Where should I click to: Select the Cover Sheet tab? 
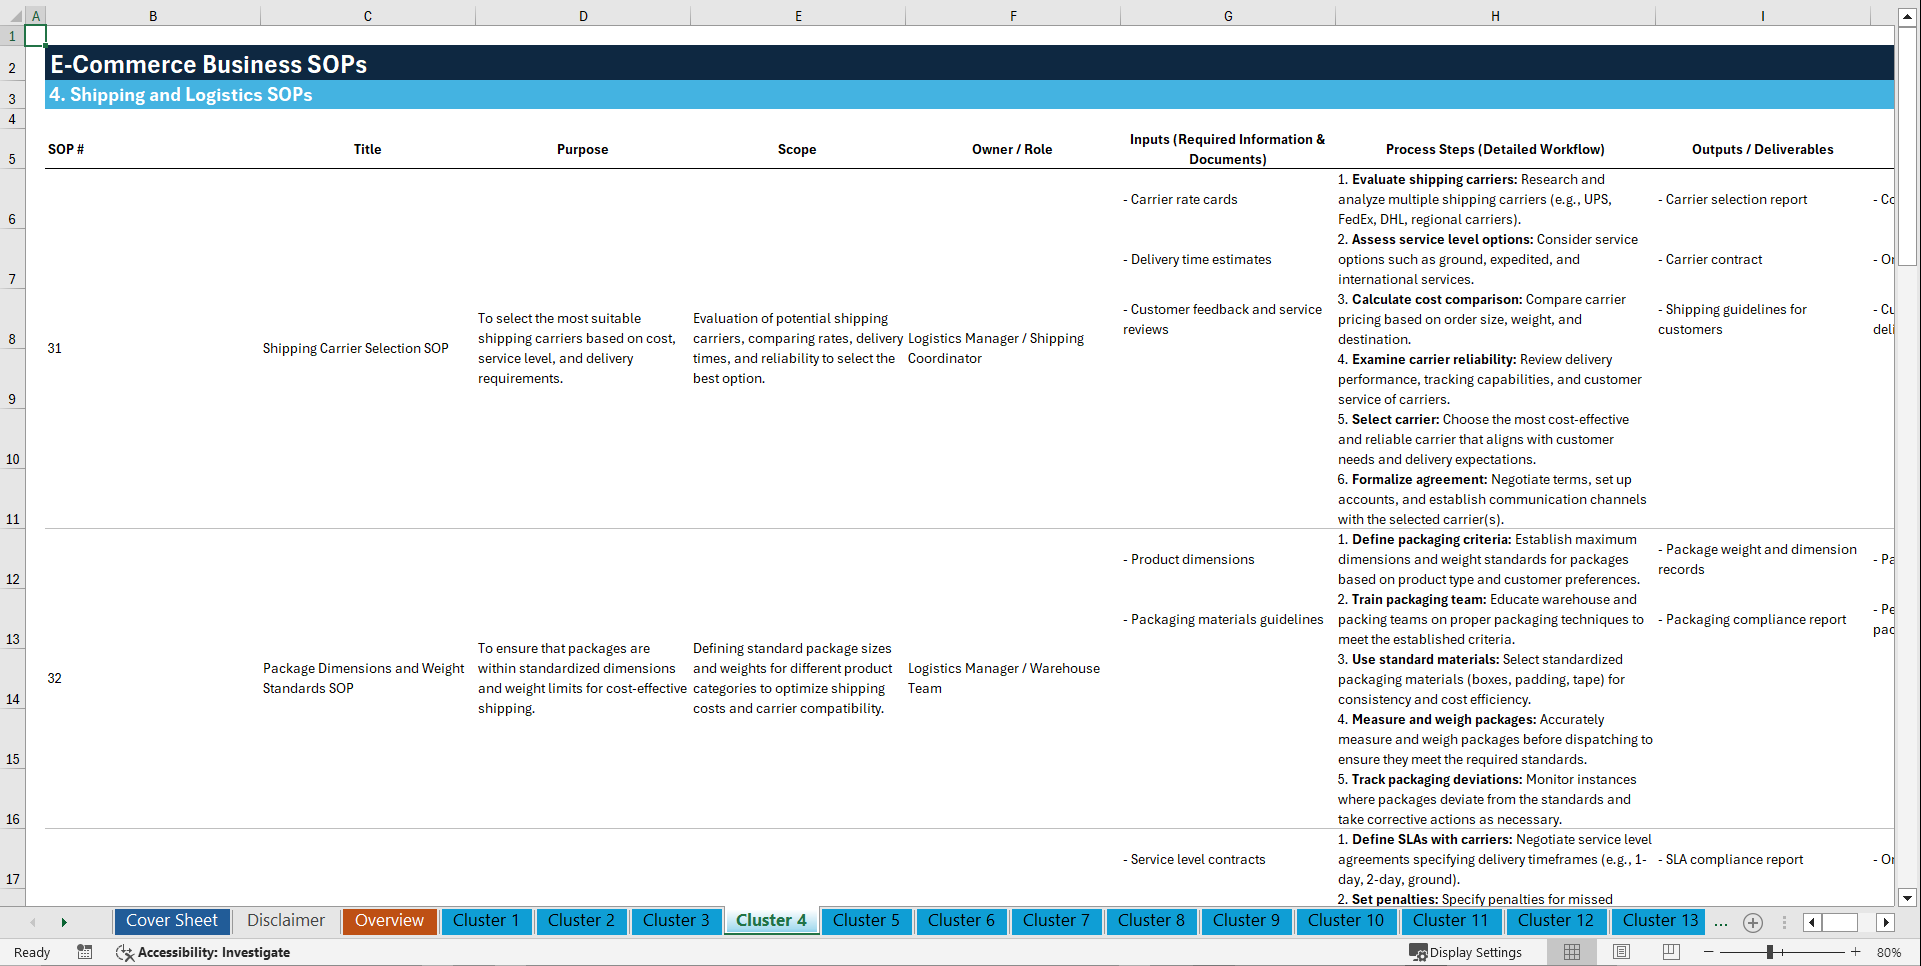[171, 921]
